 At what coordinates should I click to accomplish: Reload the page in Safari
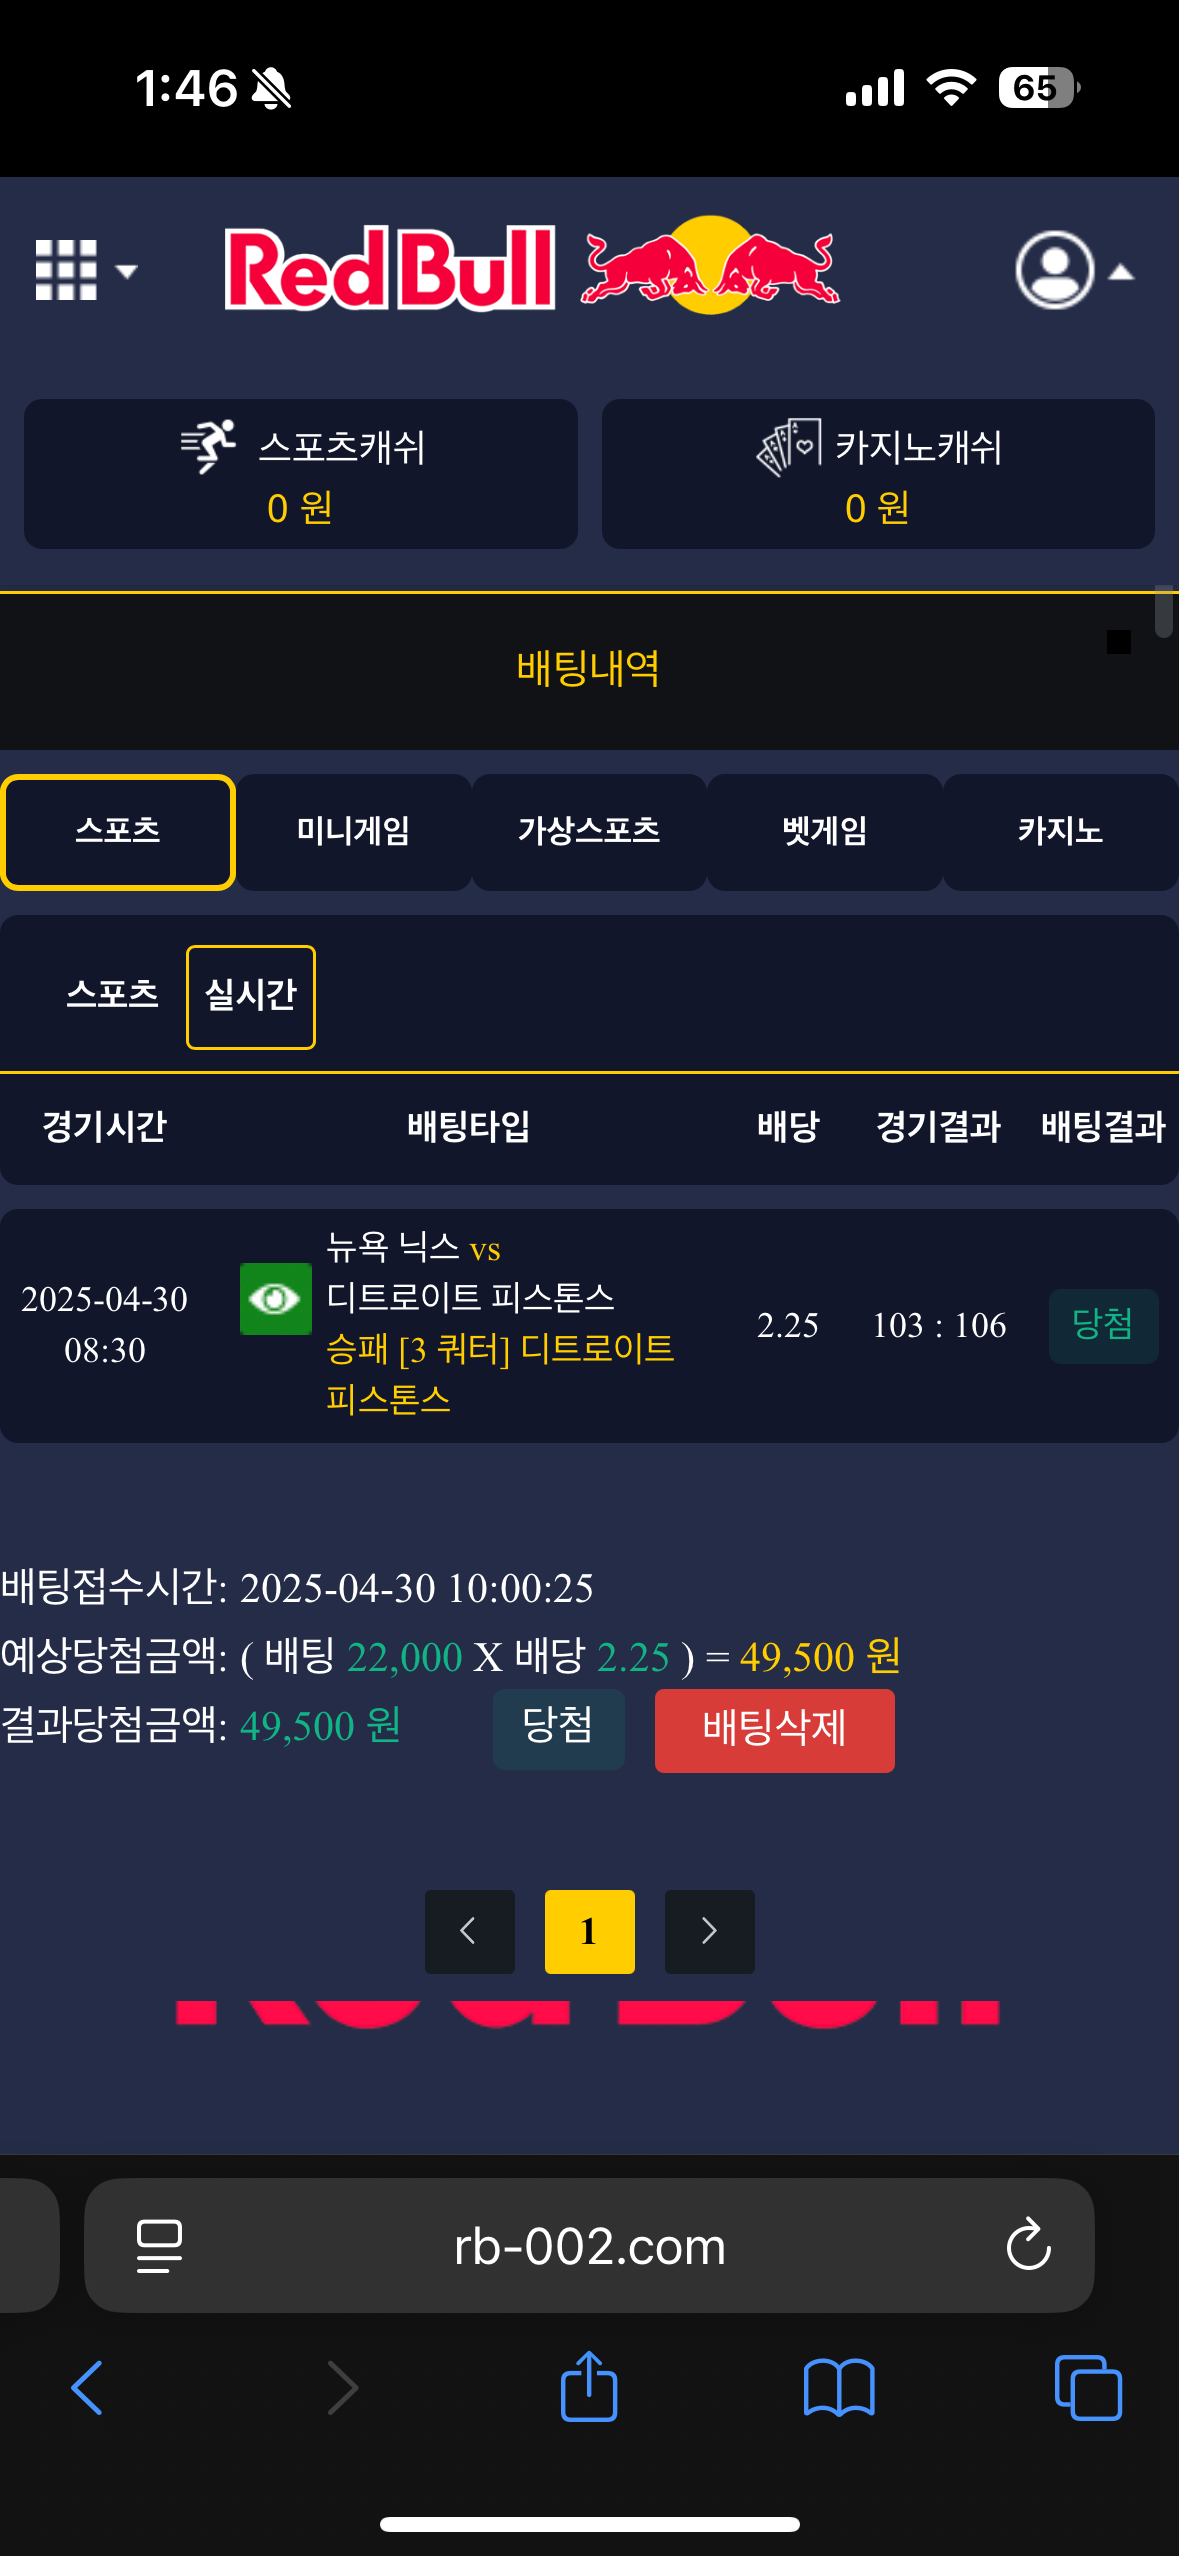[1028, 2246]
